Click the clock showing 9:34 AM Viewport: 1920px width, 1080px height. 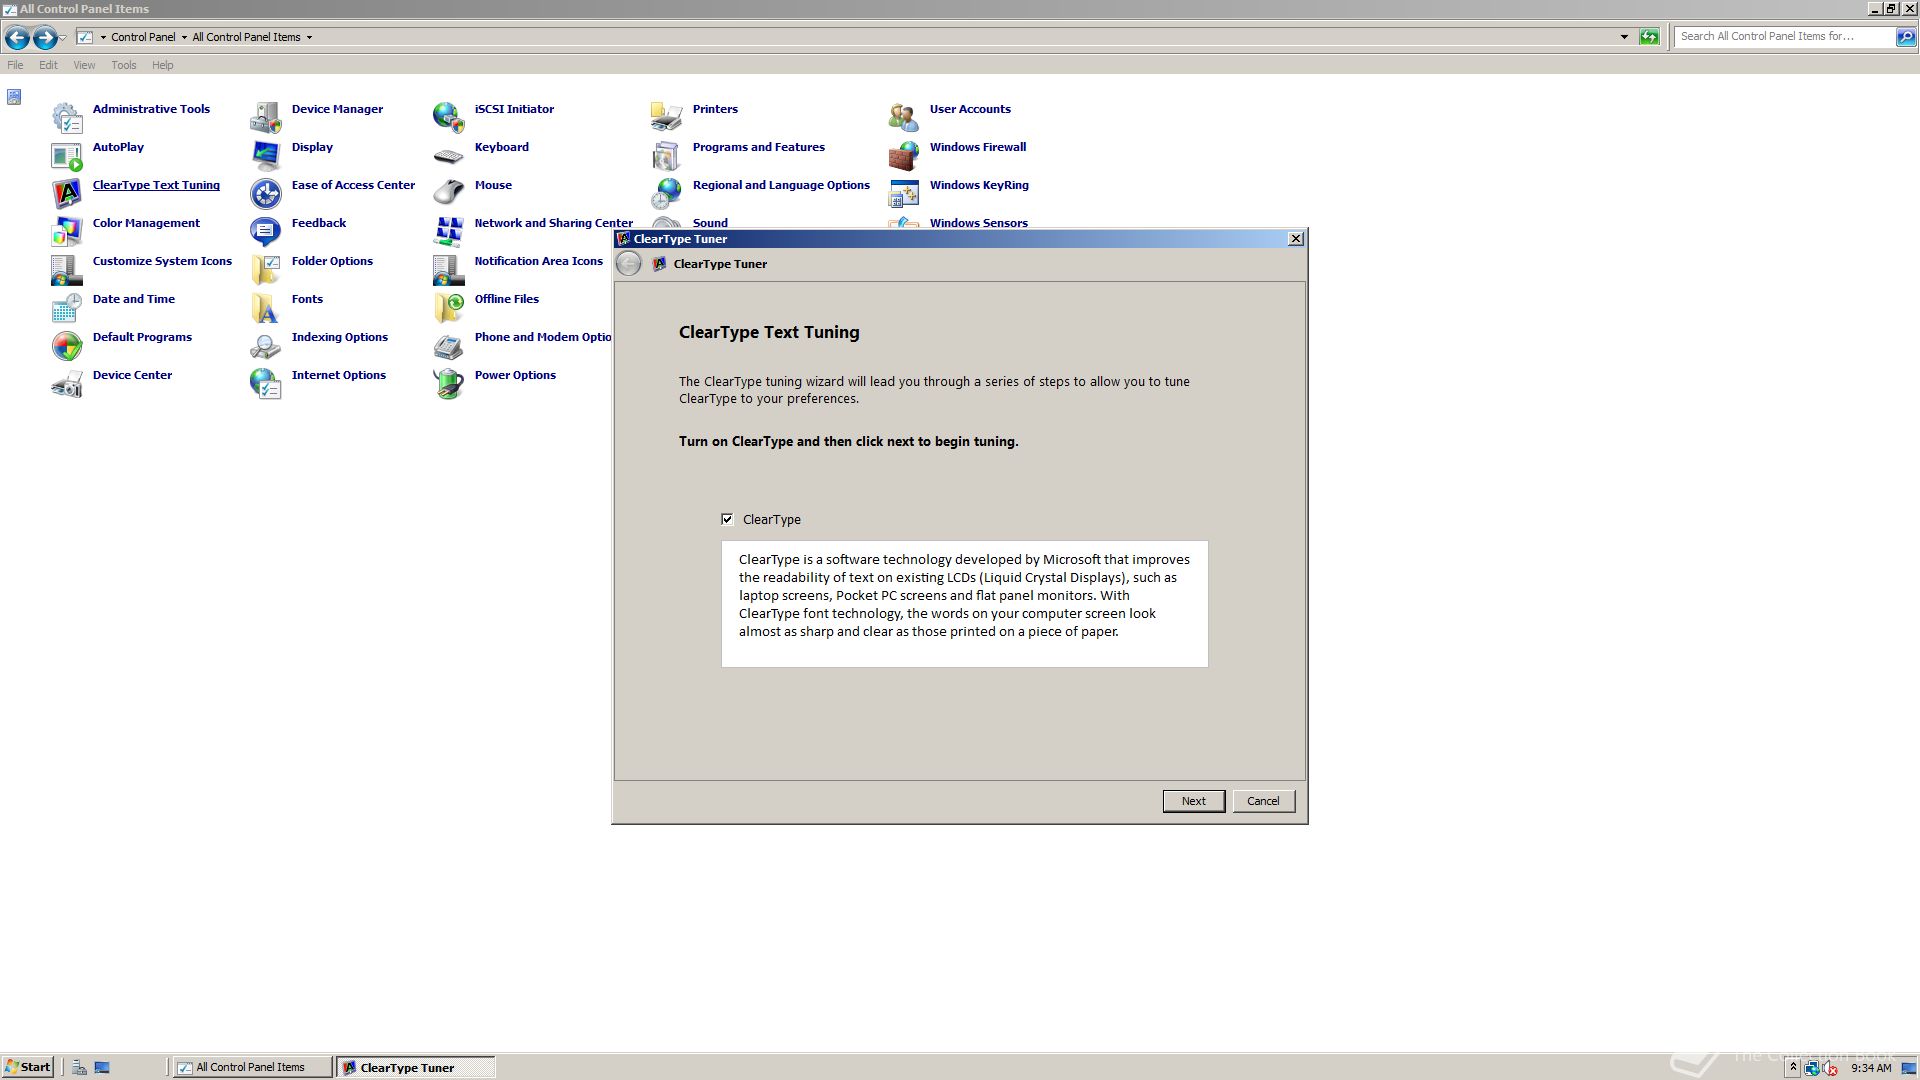pyautogui.click(x=1871, y=1068)
